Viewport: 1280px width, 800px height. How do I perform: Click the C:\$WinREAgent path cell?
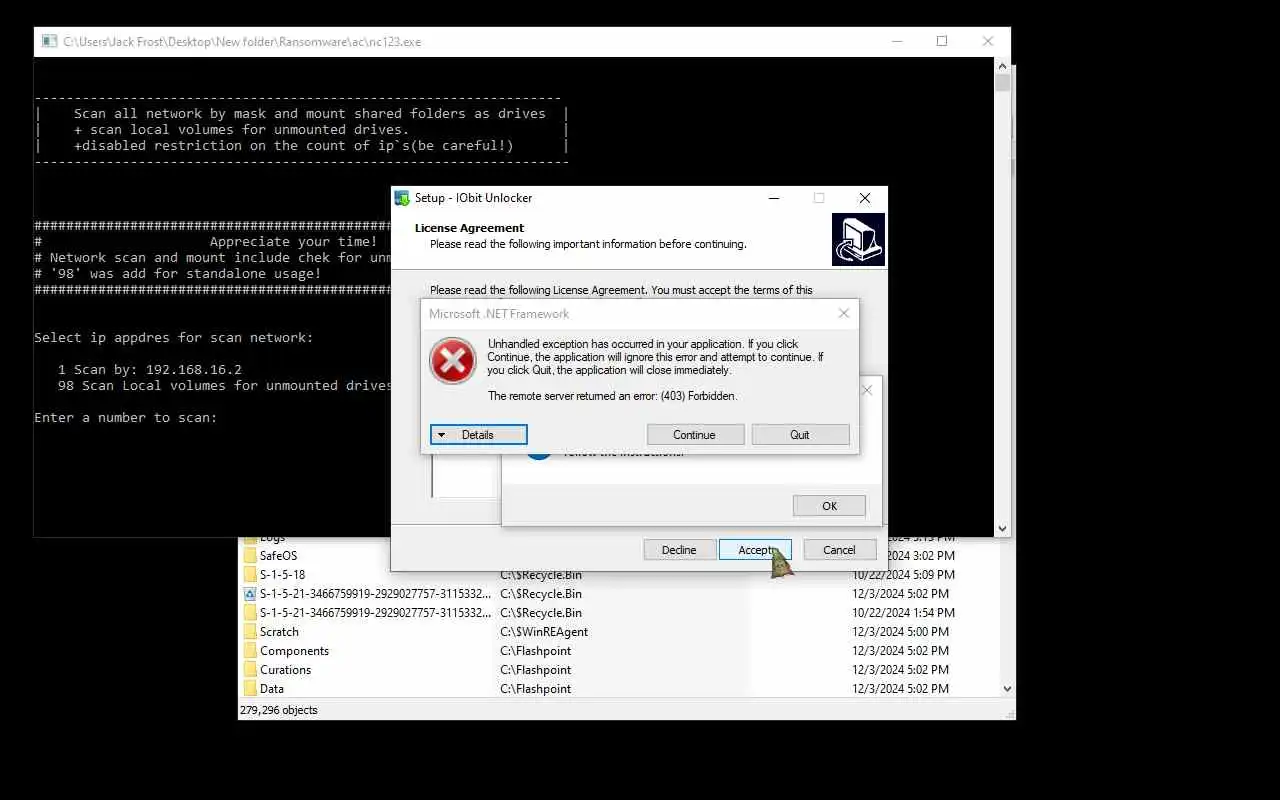coord(544,632)
